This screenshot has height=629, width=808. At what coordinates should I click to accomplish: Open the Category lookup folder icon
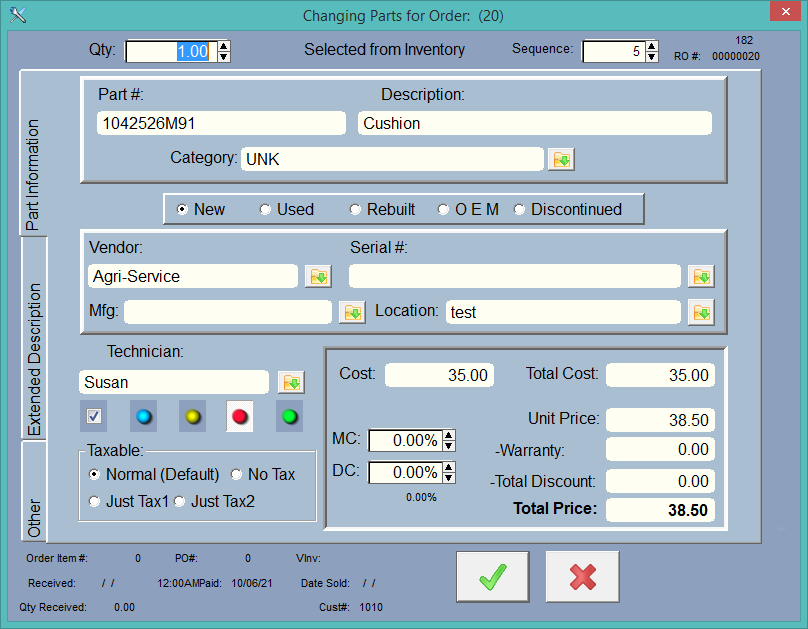pyautogui.click(x=561, y=159)
